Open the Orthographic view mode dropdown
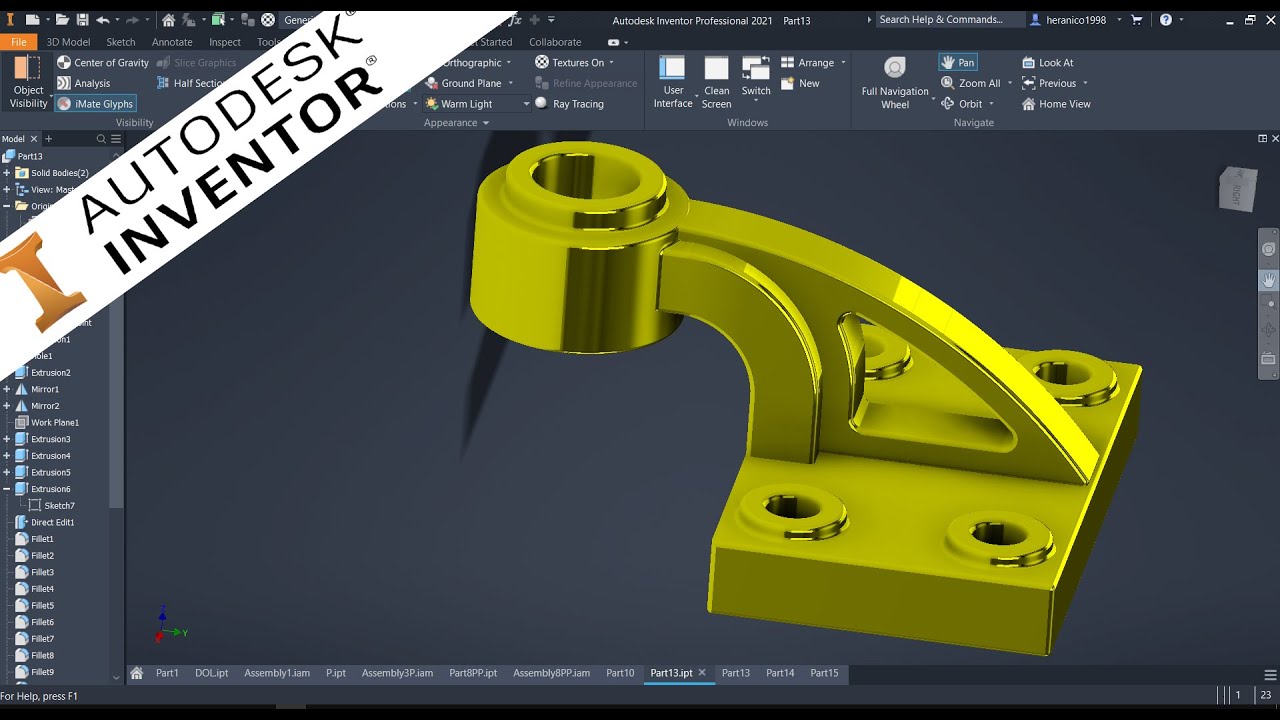This screenshot has height=720, width=1280. point(508,62)
